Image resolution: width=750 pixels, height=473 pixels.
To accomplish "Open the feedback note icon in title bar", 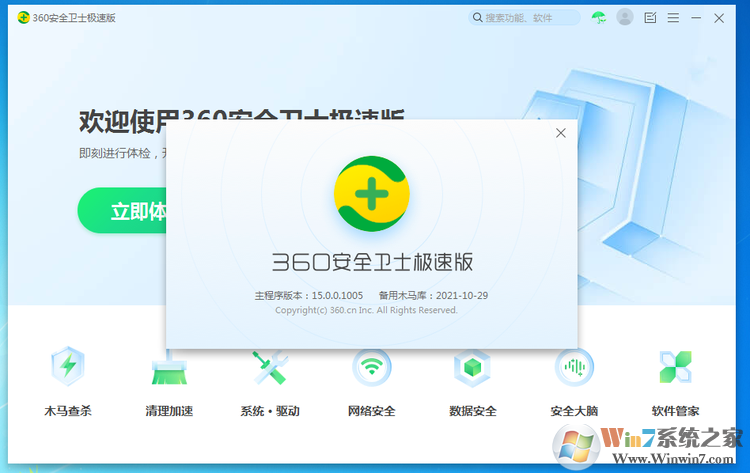I will (x=650, y=18).
